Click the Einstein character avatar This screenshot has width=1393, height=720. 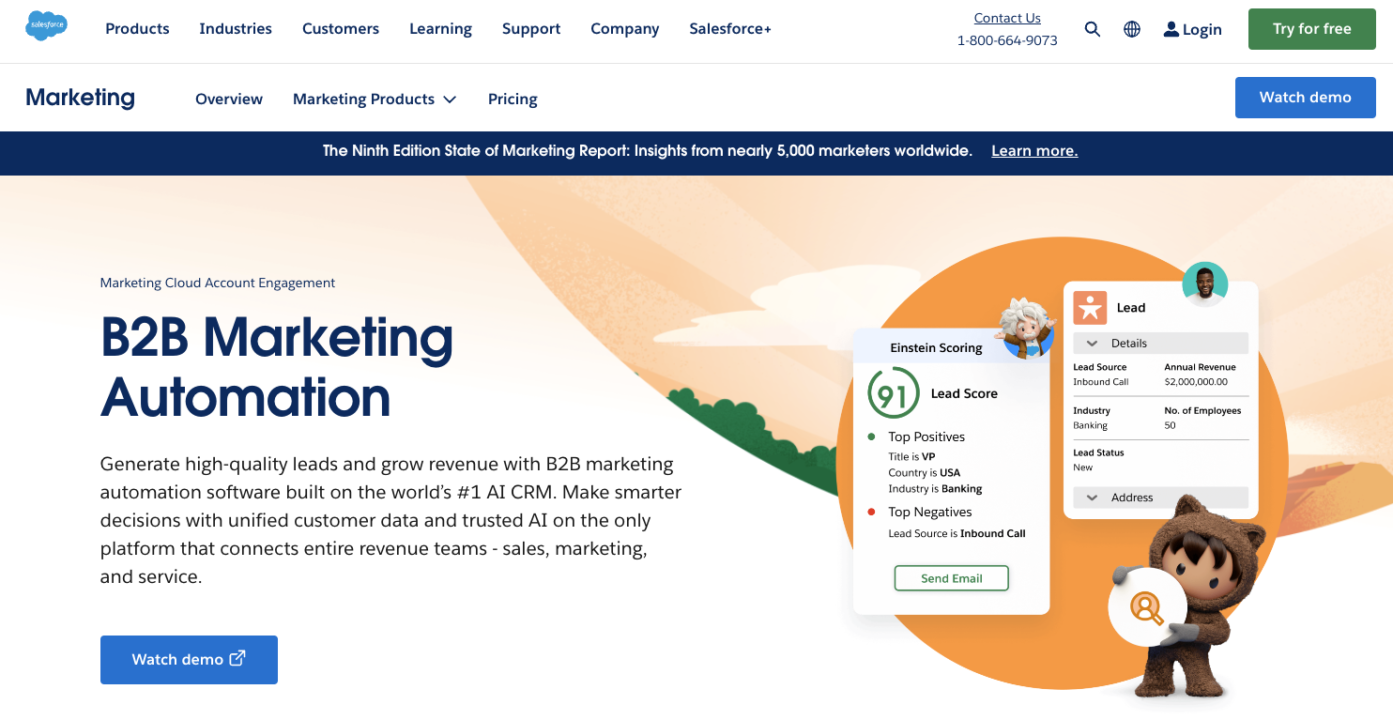[x=1027, y=328]
